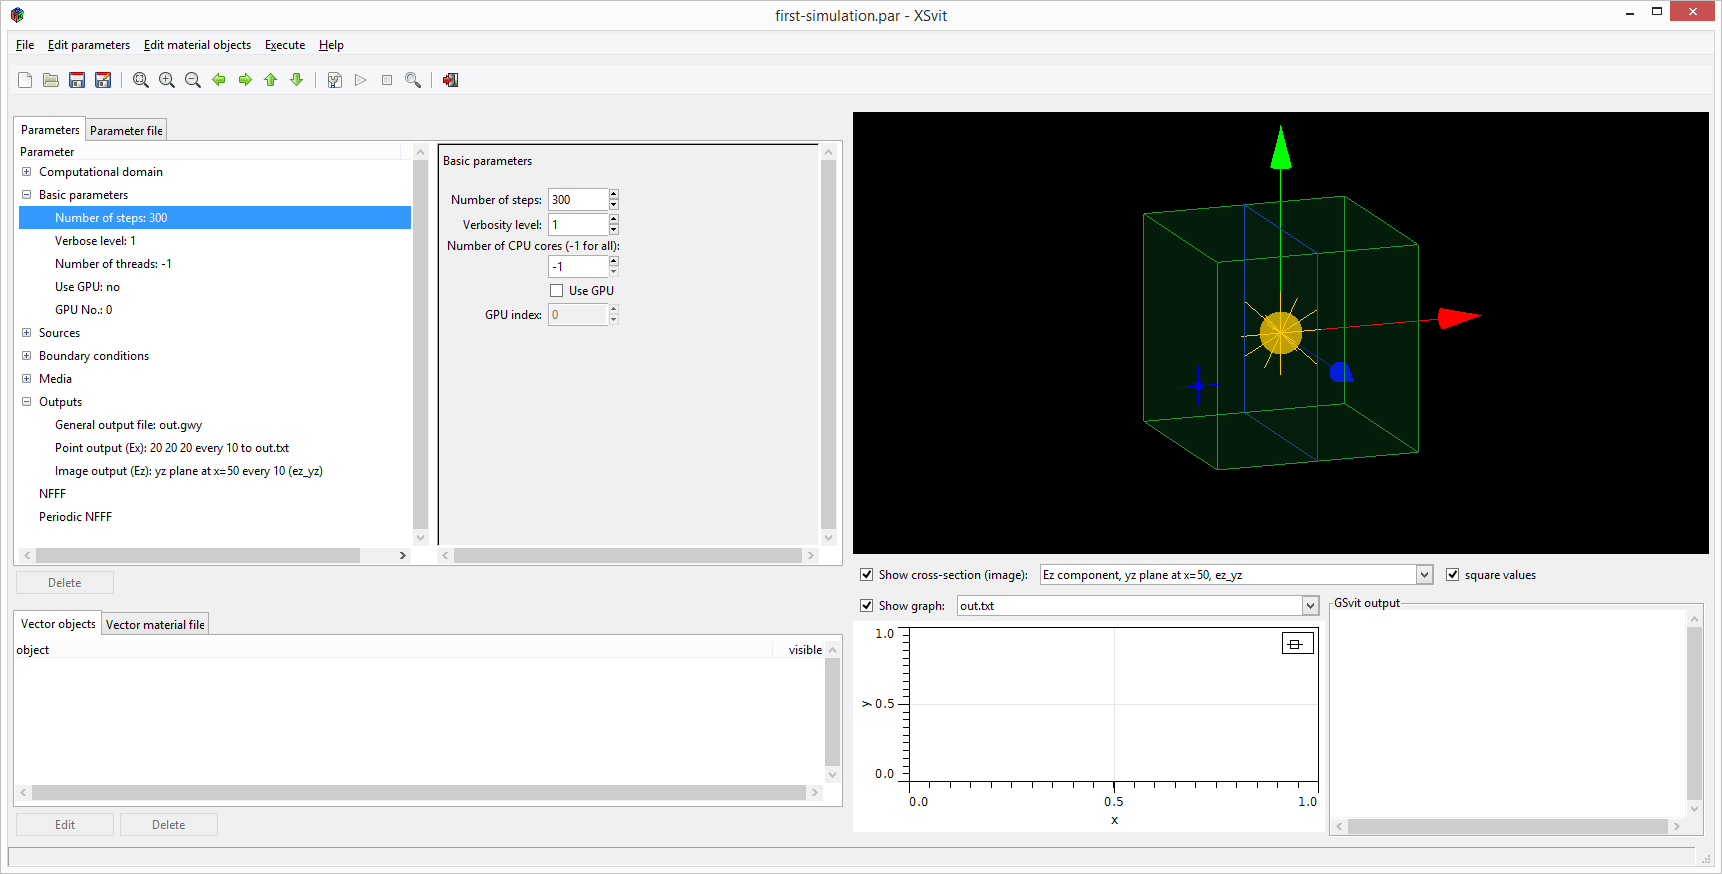The height and width of the screenshot is (874, 1722).
Task: Click the red exit door icon
Action: point(451,80)
